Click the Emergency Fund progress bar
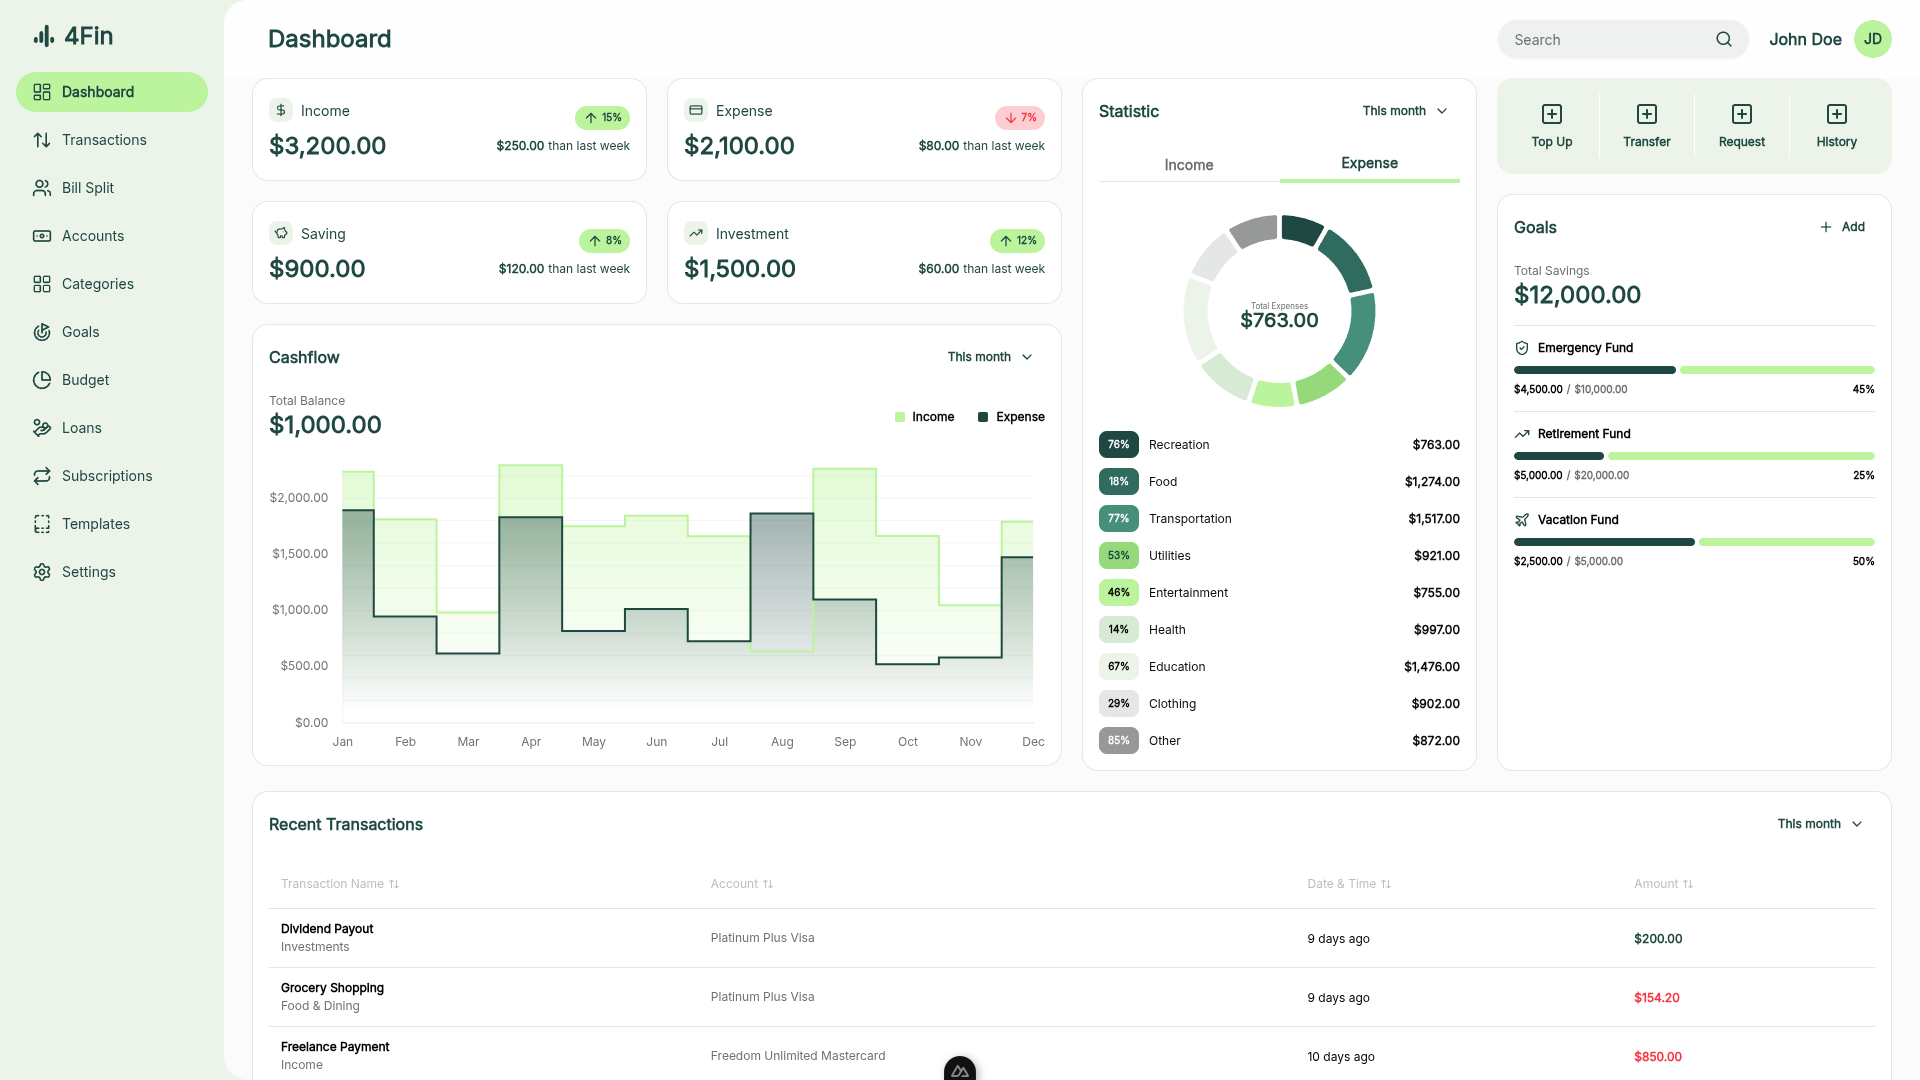 pyautogui.click(x=1693, y=370)
